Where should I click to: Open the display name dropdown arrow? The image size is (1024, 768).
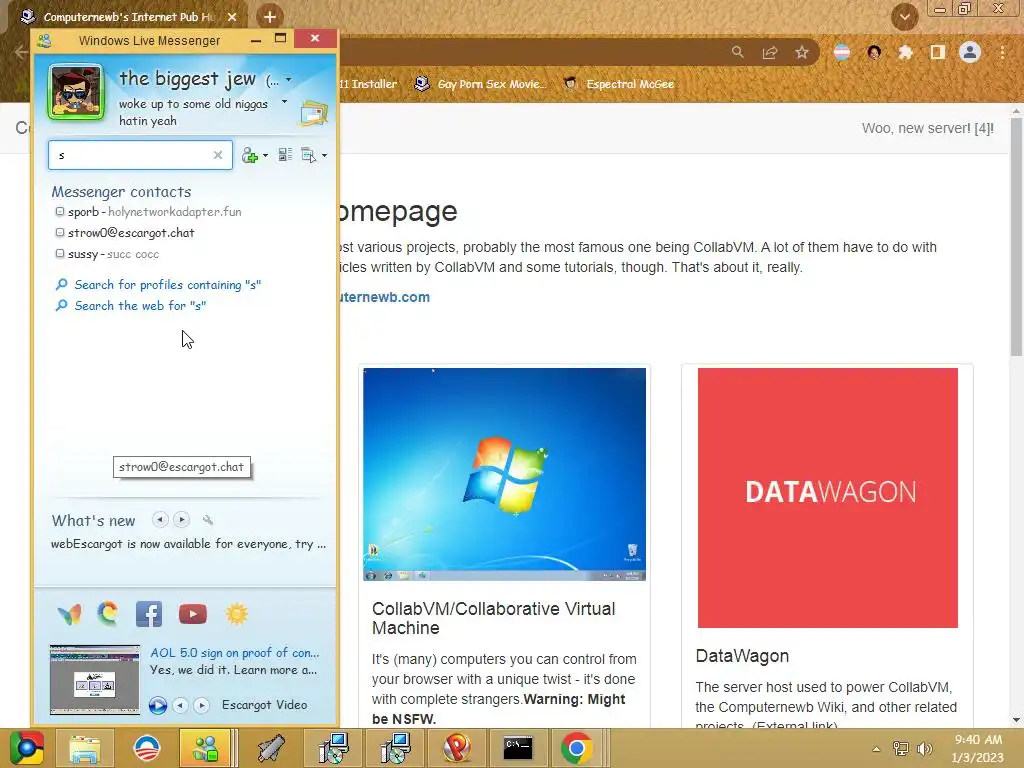[289, 80]
